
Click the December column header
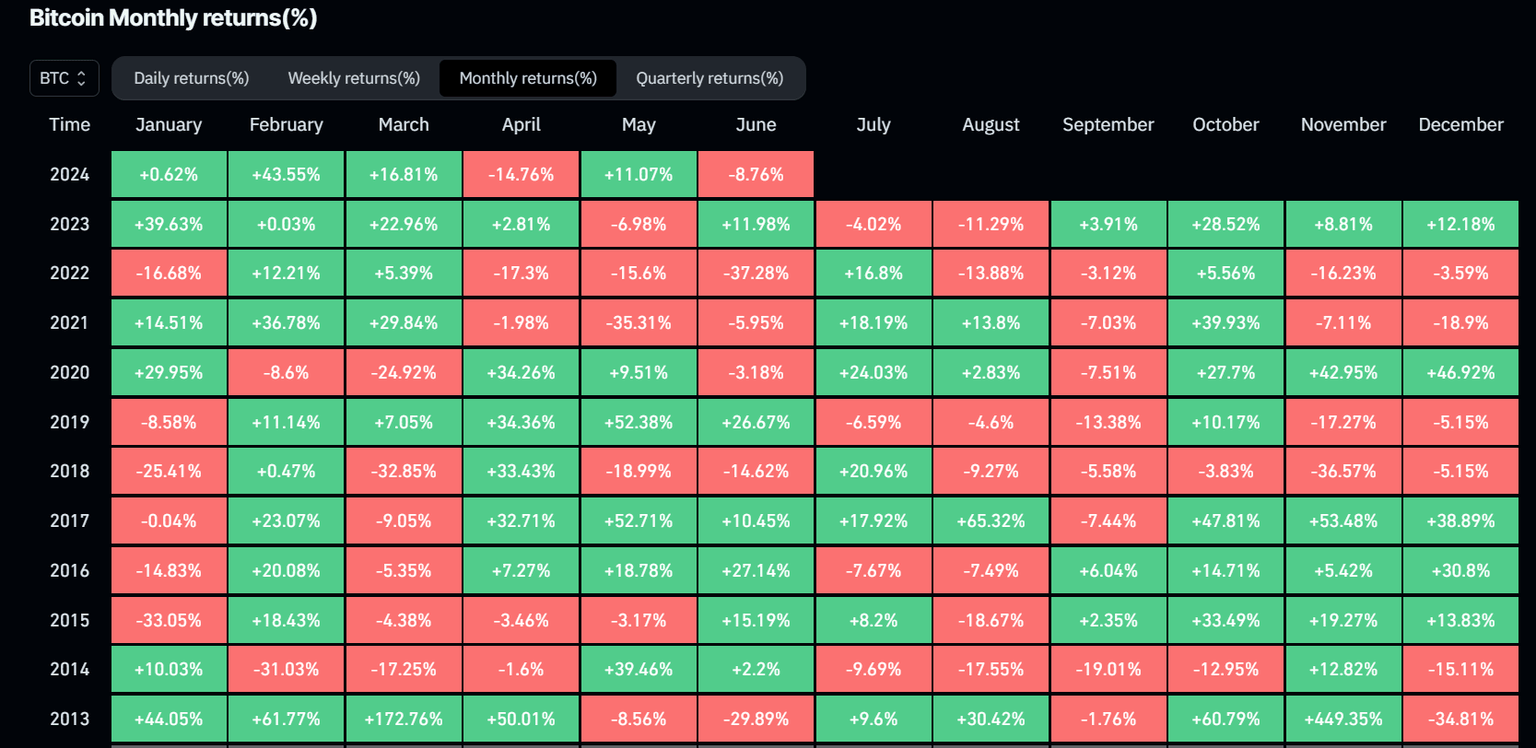1460,124
